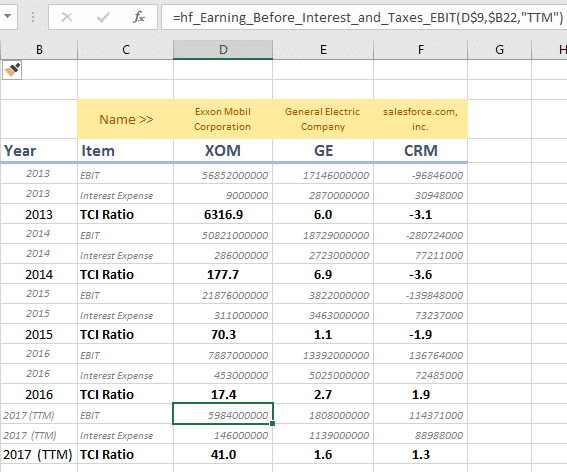Click CRM 2014 interest expense 77211000
Screen dimensions: 567x472
click(421, 255)
